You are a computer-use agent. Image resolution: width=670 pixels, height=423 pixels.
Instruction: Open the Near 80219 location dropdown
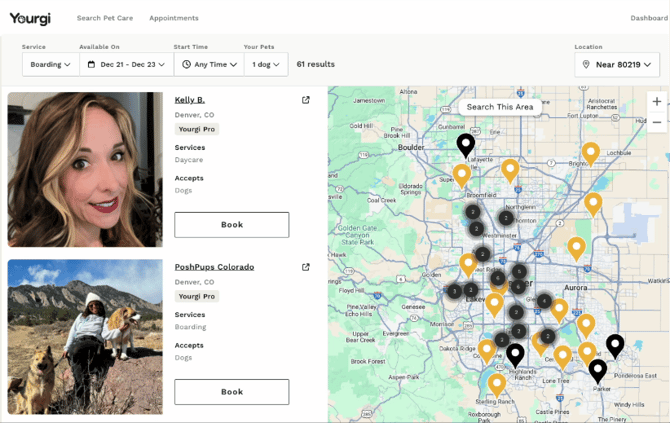(617, 64)
